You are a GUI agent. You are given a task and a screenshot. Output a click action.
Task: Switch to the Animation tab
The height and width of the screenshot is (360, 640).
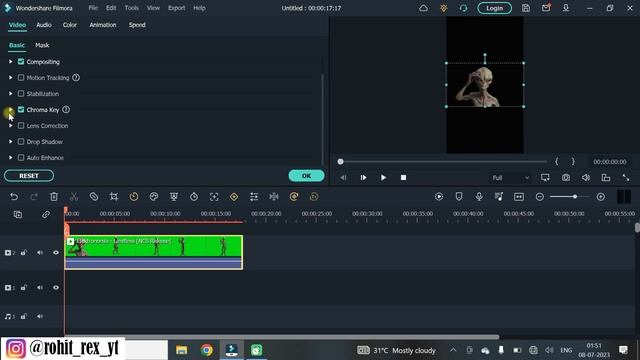tap(102, 25)
